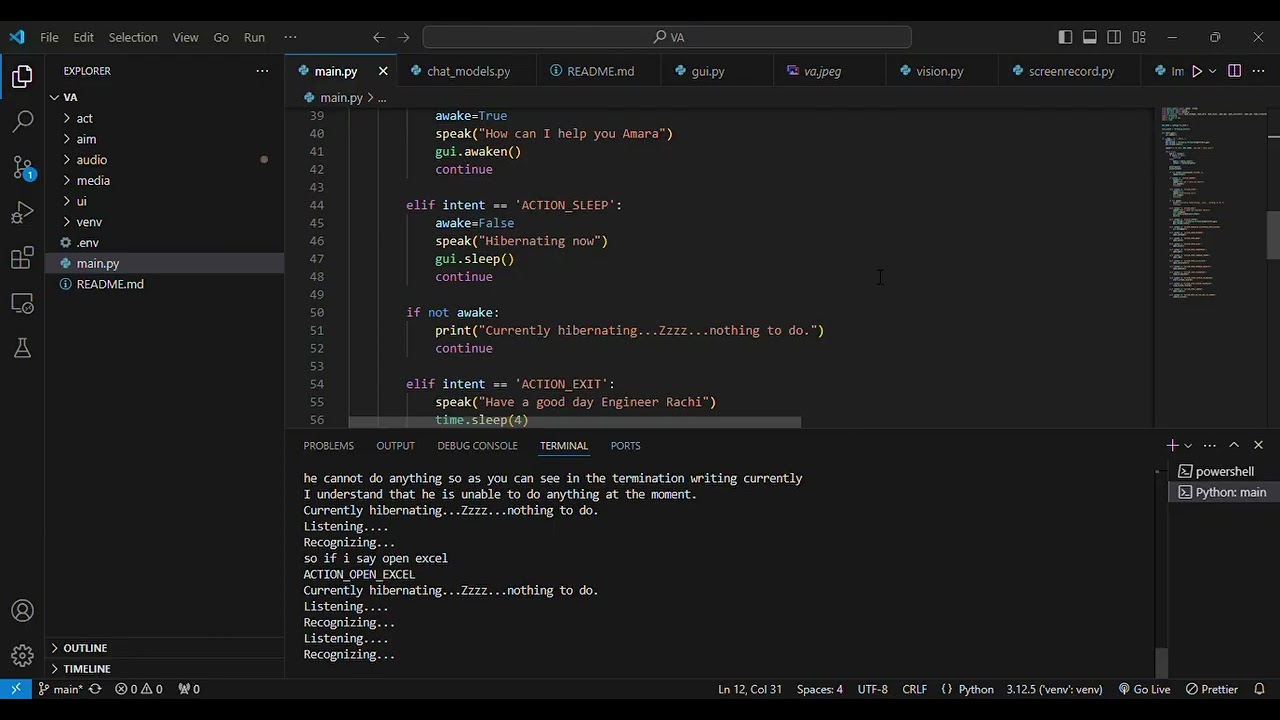Expand the OUTLINE section
The image size is (1280, 720).
pos(85,648)
